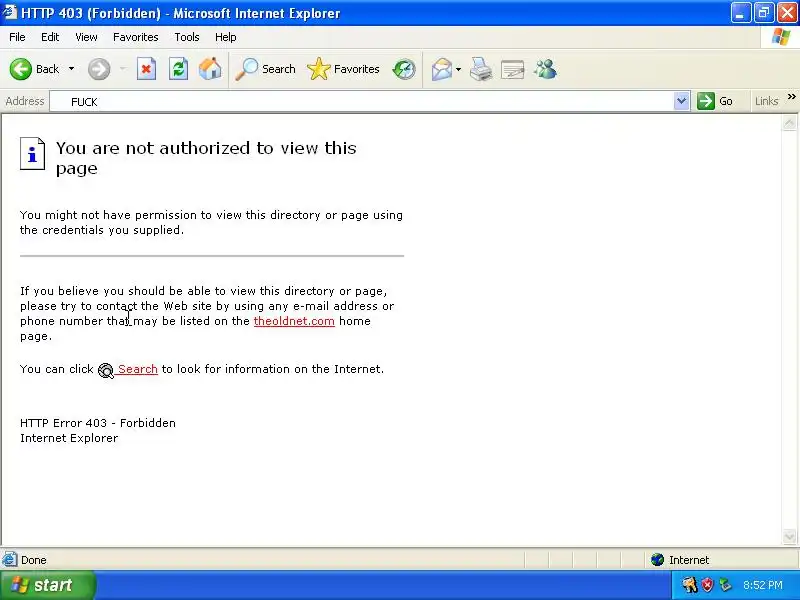Expand the Mail button dropdown arrow

[x=458, y=69]
